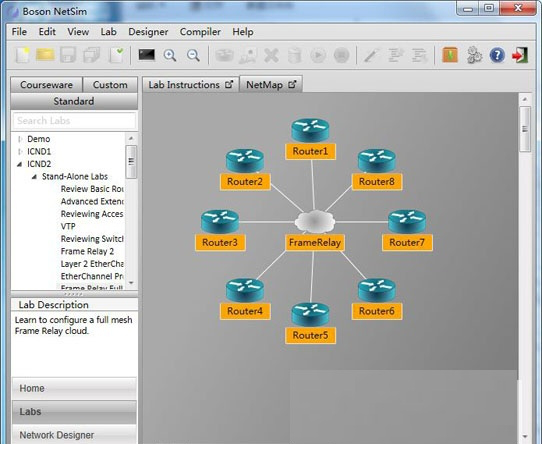Click the Zoom In magnifier icon

[170, 55]
